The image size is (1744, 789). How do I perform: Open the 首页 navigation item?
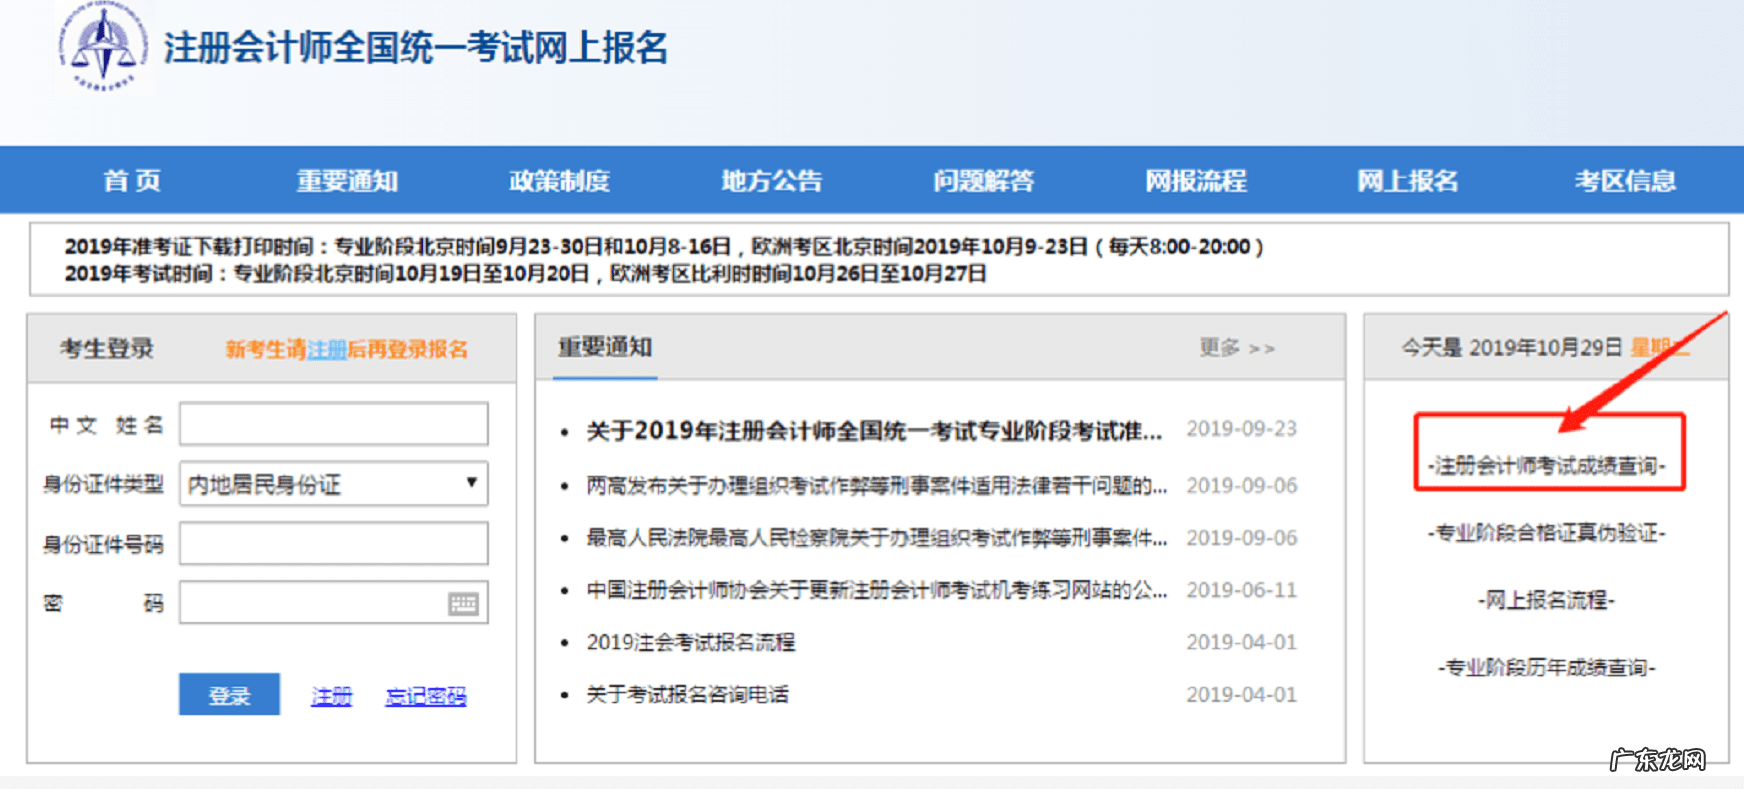(x=132, y=181)
